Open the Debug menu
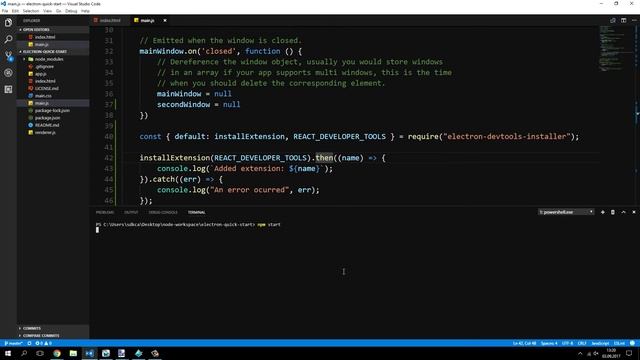This screenshot has width=640, height=360. click(x=71, y=11)
